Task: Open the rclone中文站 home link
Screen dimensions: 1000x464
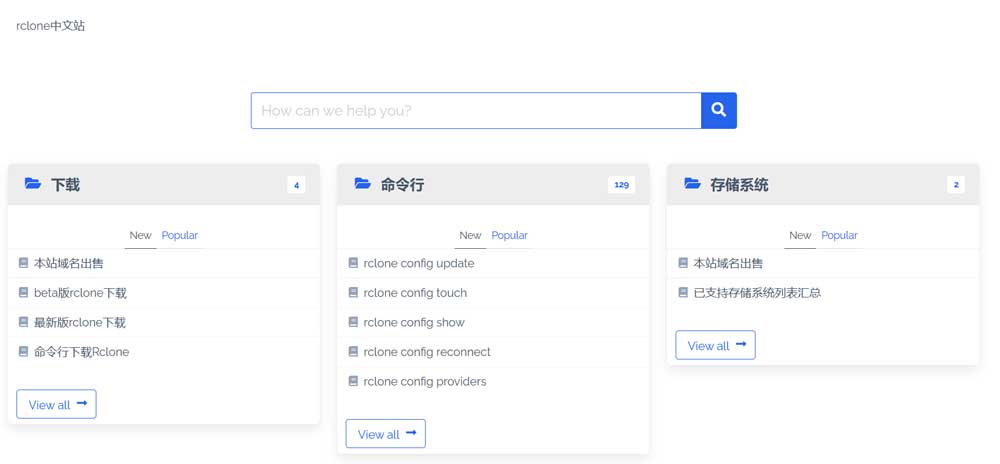Action: click(x=51, y=26)
